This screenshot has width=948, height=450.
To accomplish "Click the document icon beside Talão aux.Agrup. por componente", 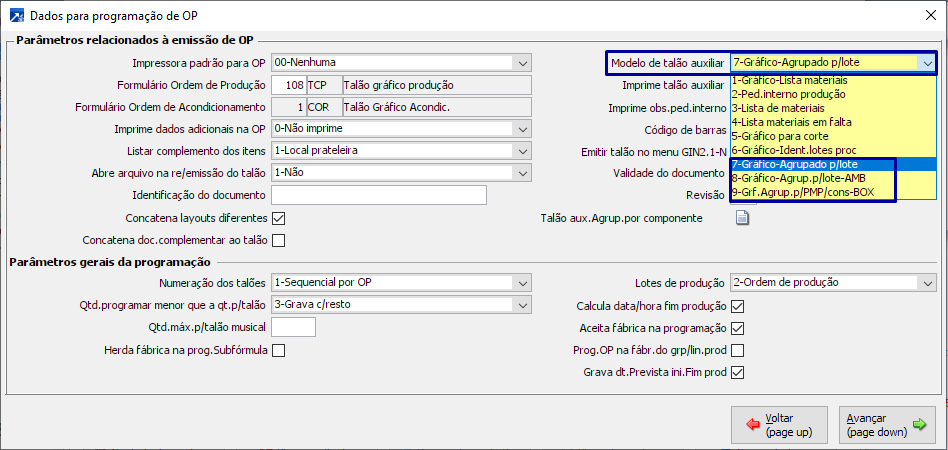I will 743,219.
